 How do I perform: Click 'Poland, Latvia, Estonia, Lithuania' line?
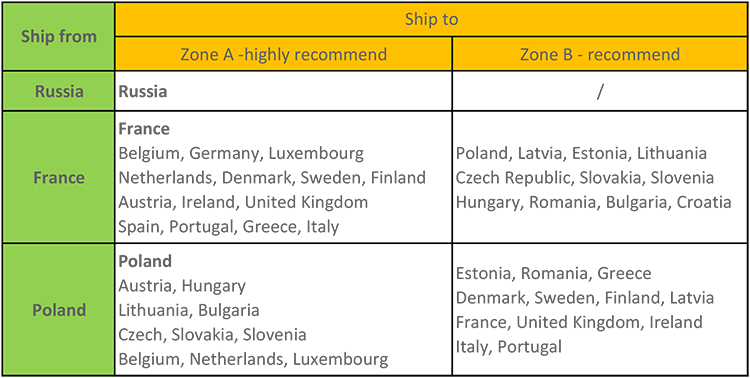(581, 154)
